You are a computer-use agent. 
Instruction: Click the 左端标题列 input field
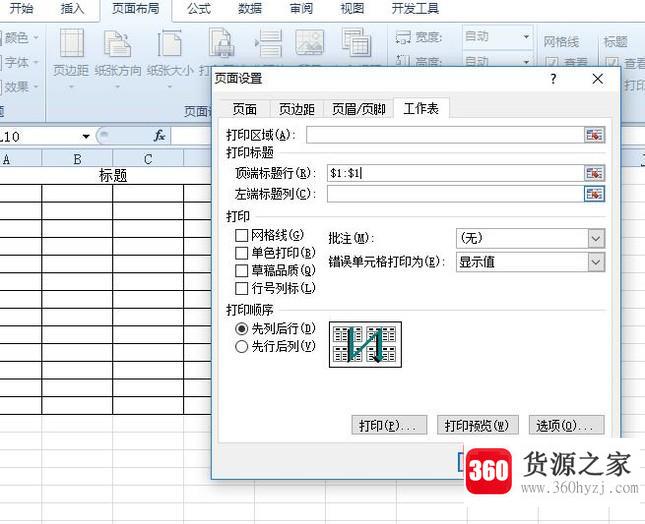pyautogui.click(x=455, y=194)
